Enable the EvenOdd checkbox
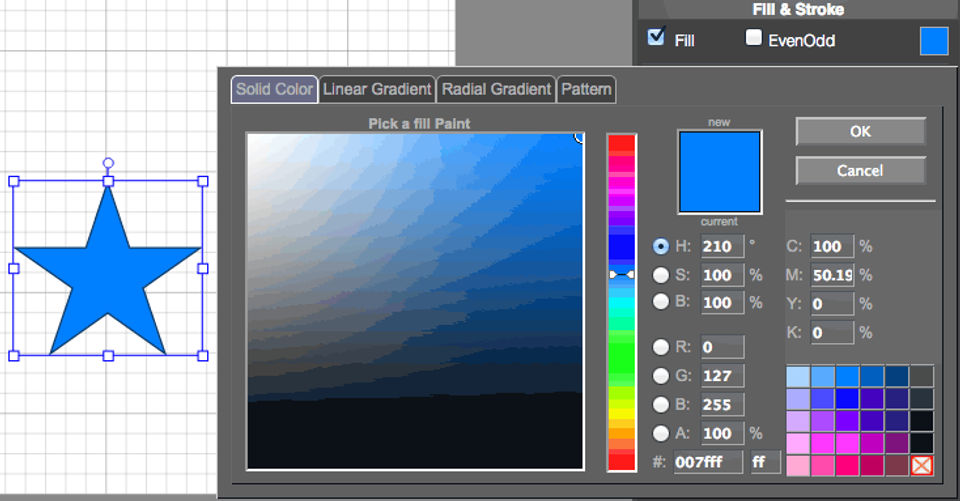 coord(753,37)
